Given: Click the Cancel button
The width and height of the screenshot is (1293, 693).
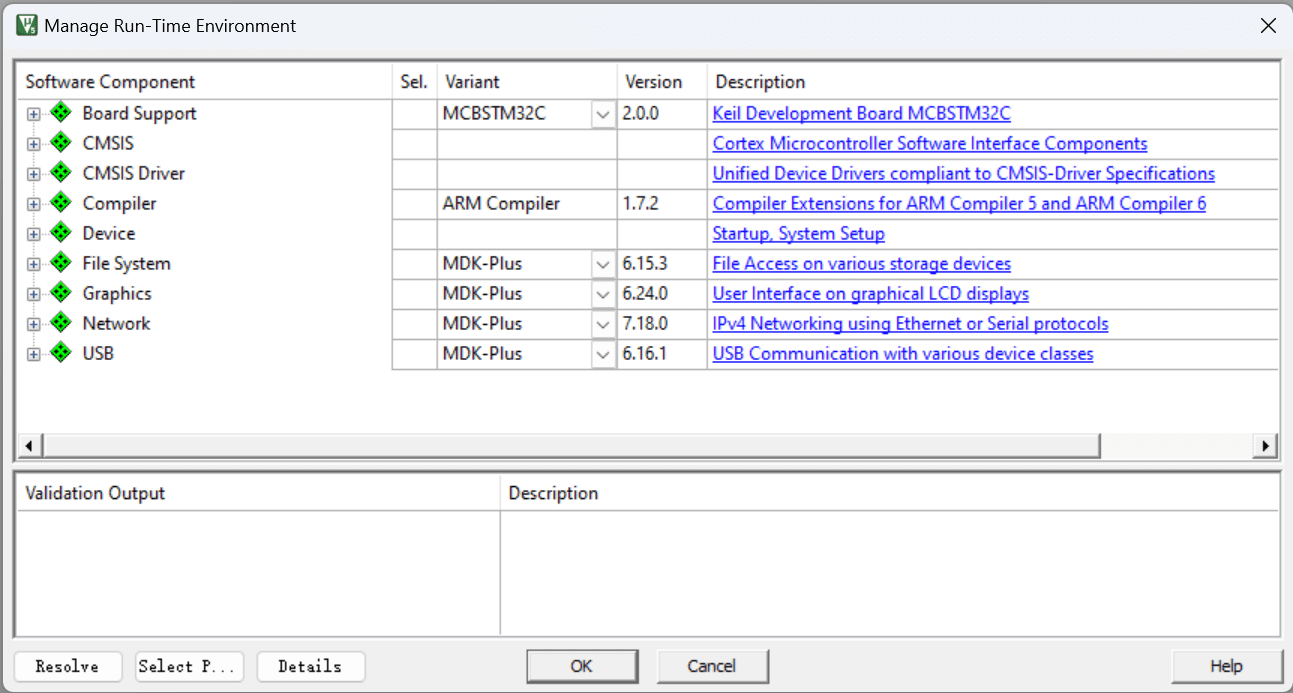Looking at the screenshot, I should (712, 666).
